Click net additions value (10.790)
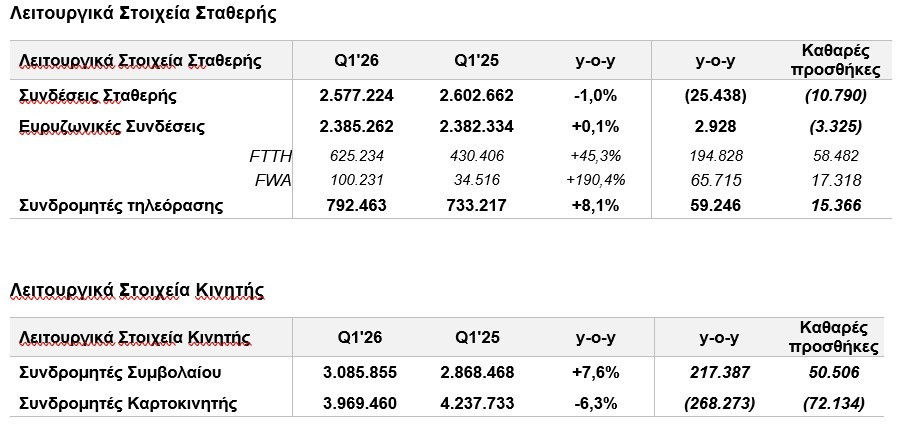897x425 pixels. click(836, 96)
